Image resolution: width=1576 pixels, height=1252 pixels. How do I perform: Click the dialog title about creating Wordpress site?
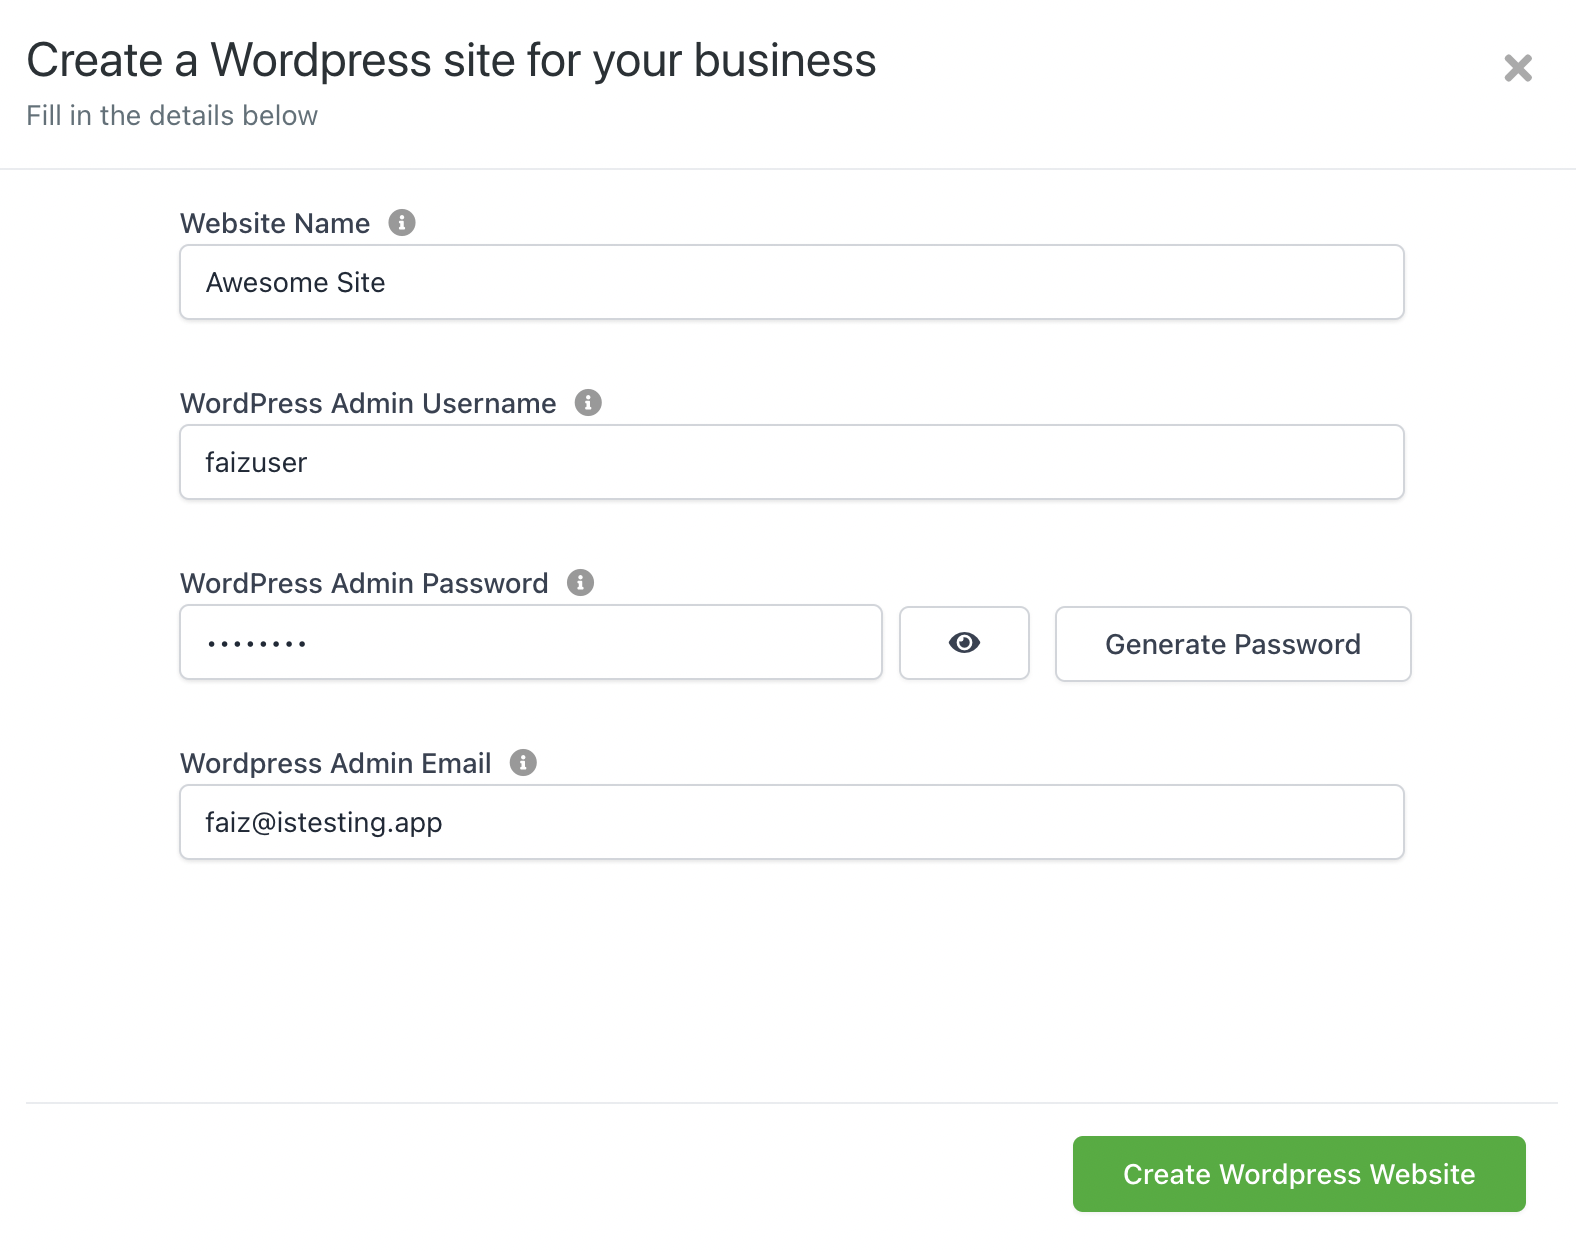point(451,60)
